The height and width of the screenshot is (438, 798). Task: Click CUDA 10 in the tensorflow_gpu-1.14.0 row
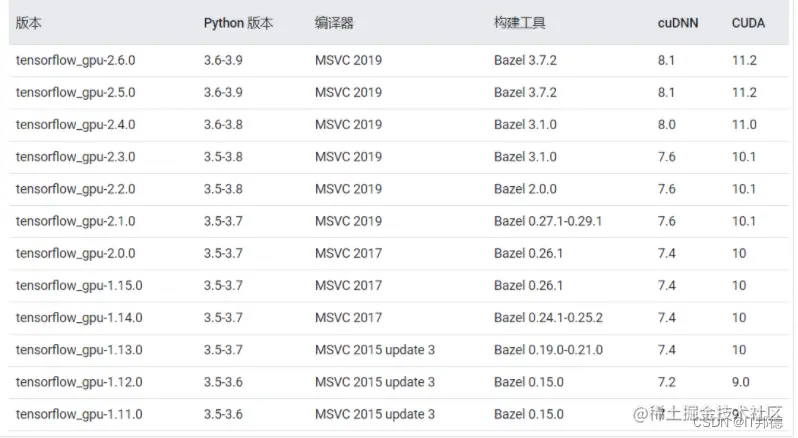pyautogui.click(x=739, y=318)
